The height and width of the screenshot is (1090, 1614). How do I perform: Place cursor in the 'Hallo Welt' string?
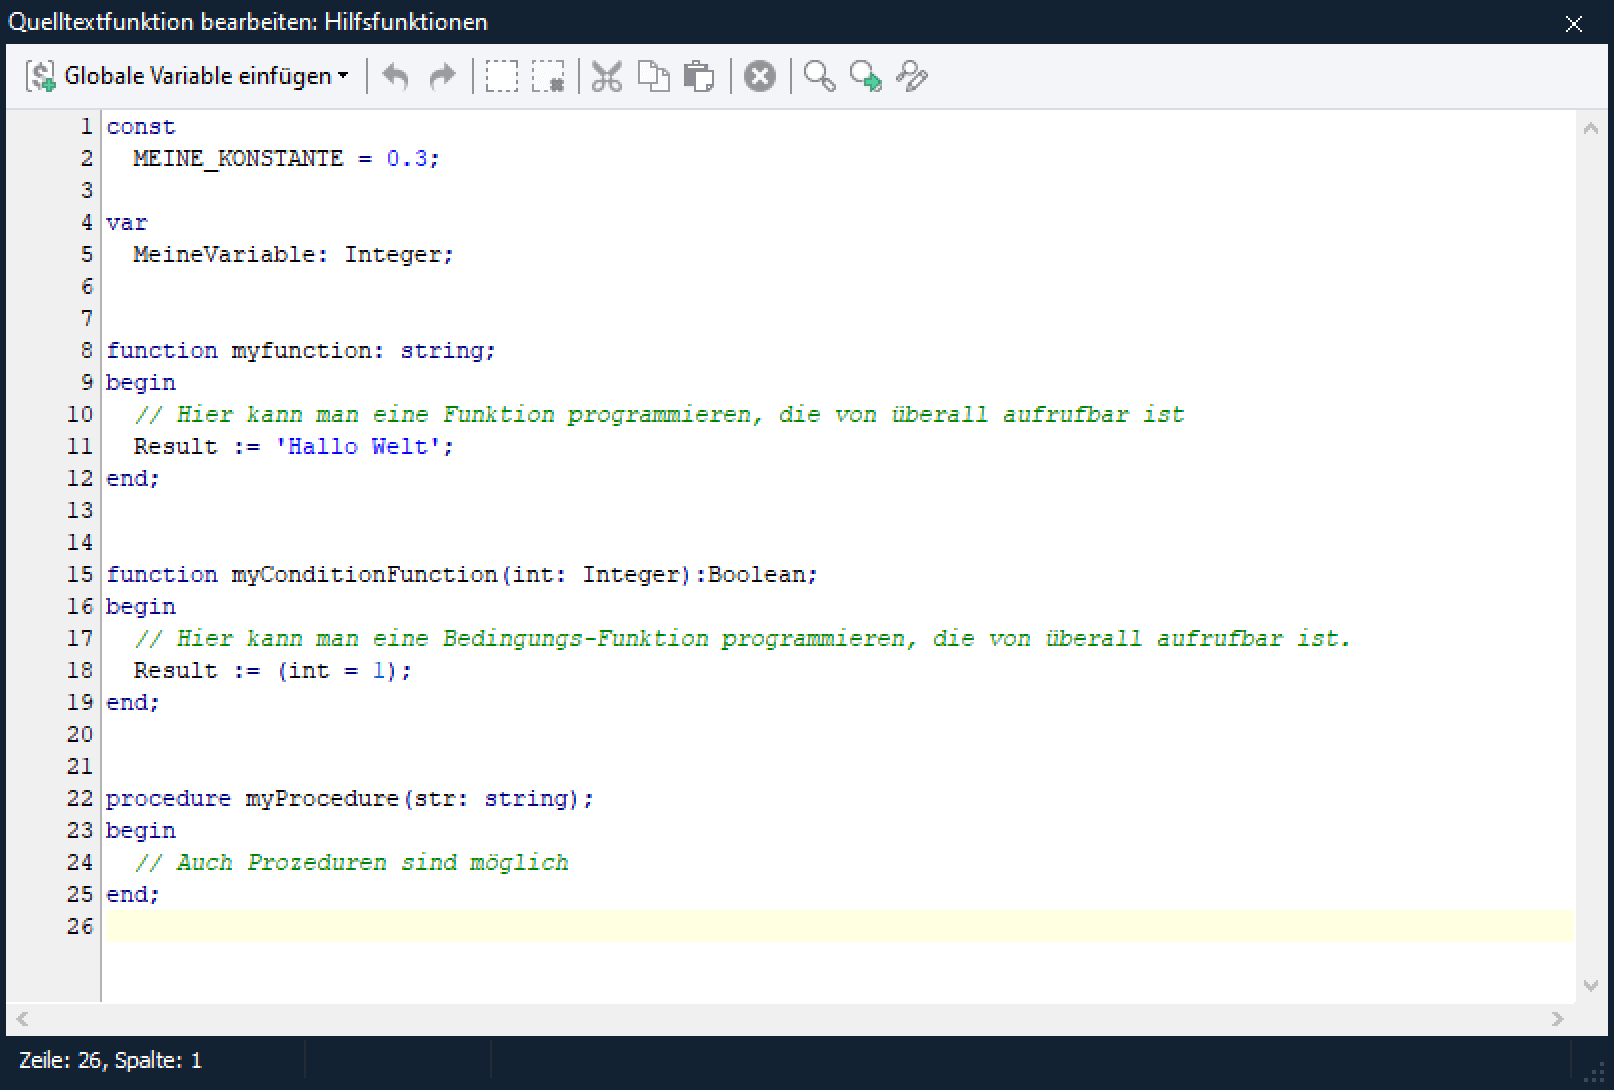click(358, 447)
